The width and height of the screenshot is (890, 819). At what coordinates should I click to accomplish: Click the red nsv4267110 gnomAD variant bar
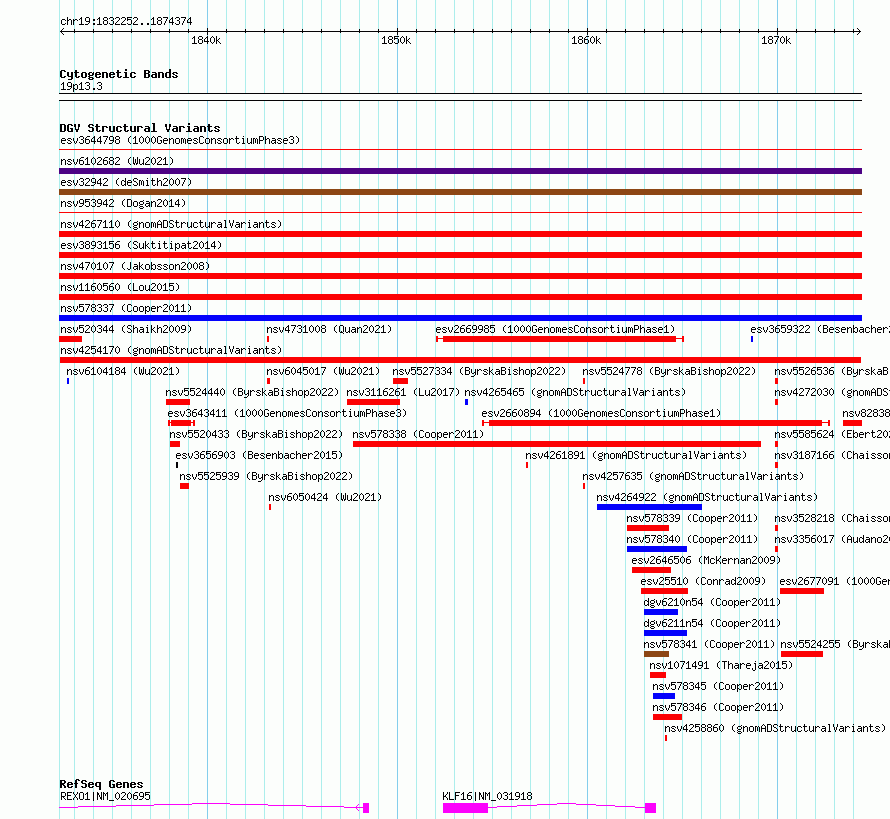coord(460,234)
